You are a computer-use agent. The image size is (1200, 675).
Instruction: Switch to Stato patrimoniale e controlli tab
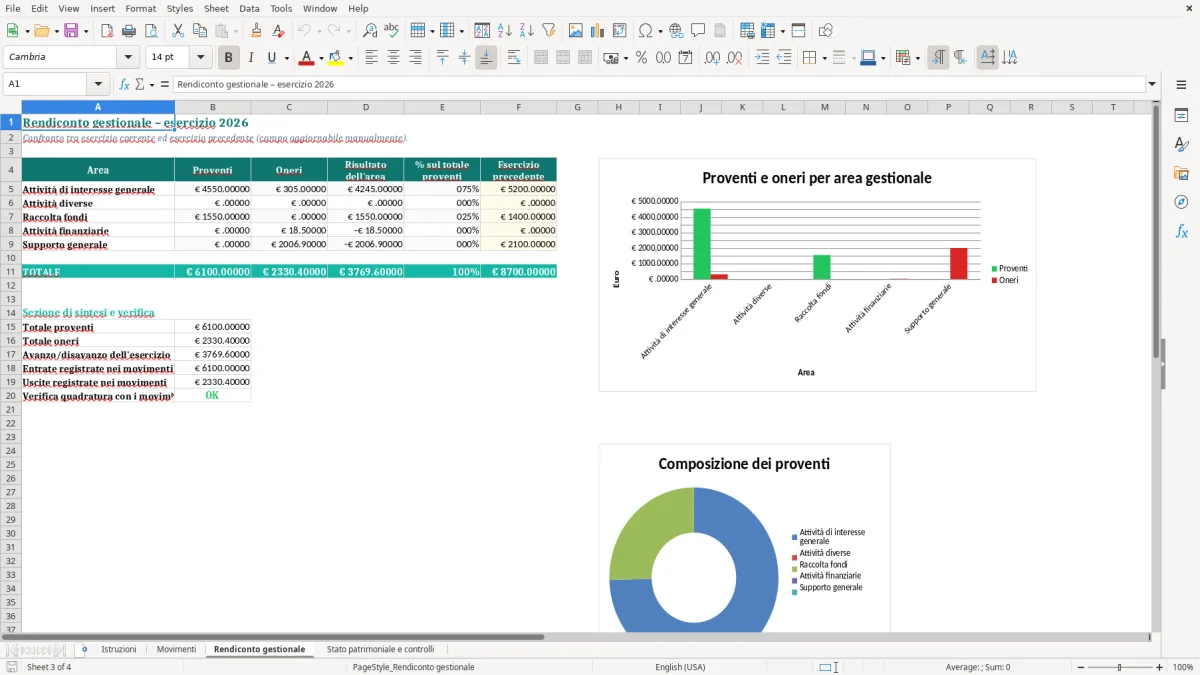coord(380,650)
